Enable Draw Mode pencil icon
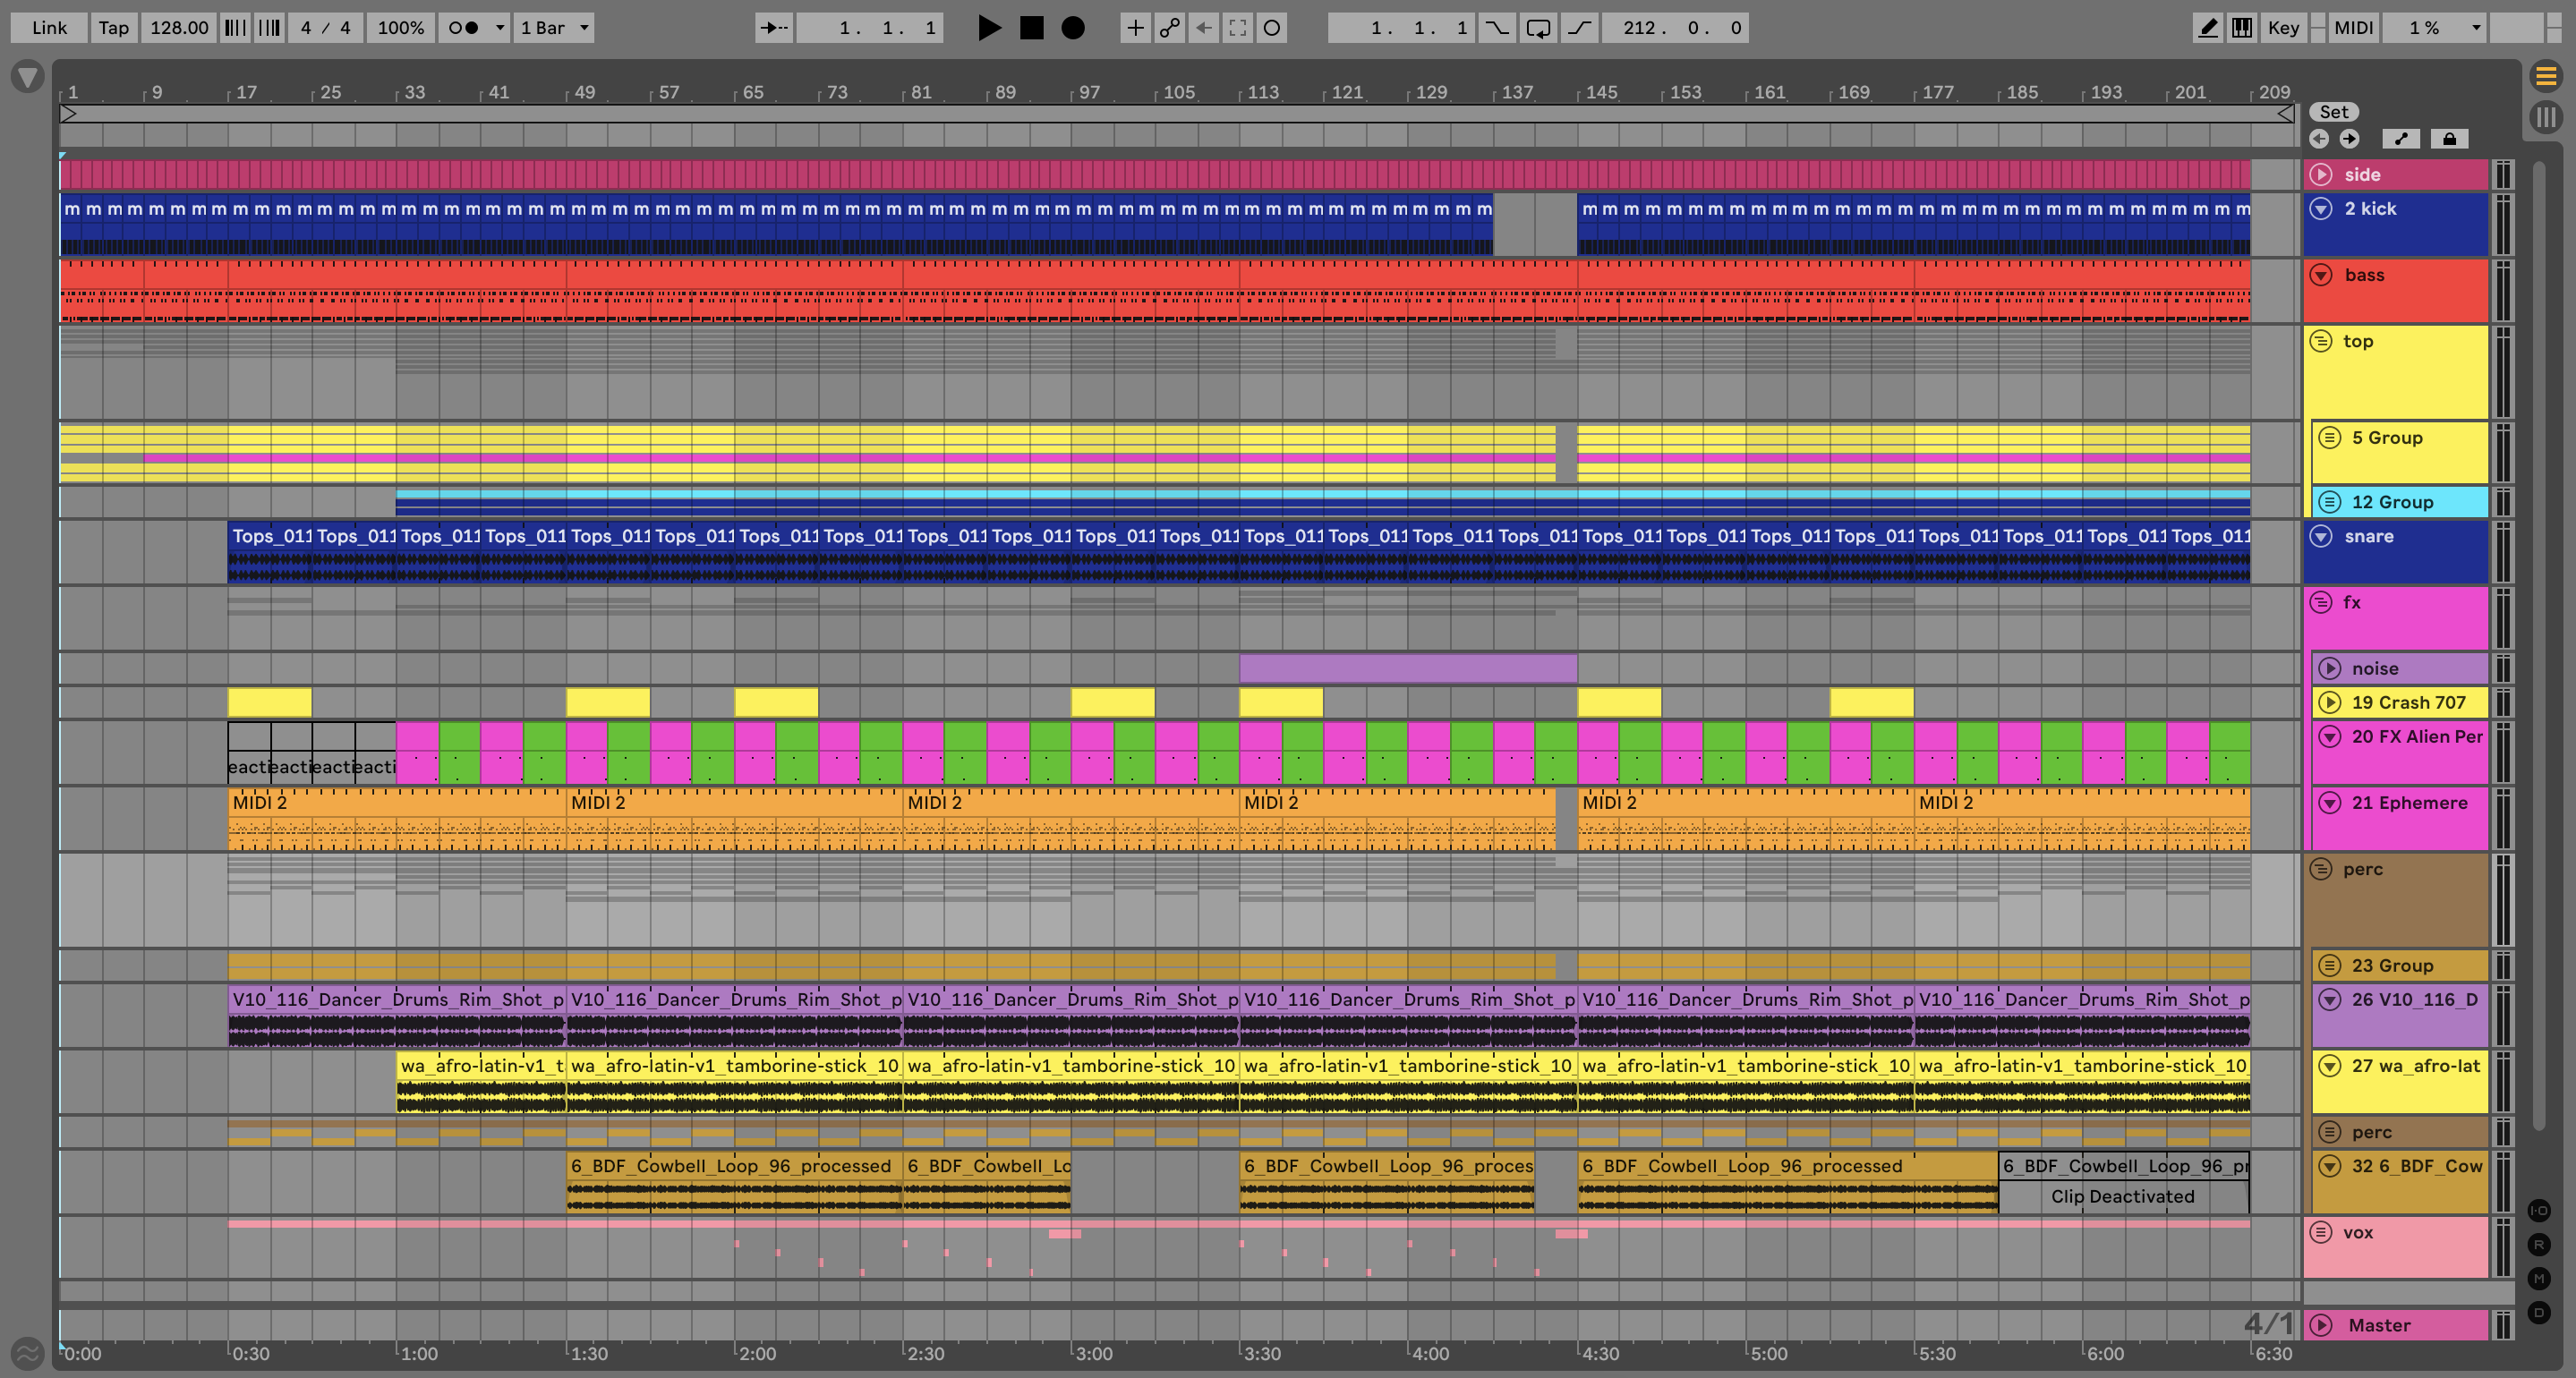Viewport: 2576px width, 1378px height. 2207,28
